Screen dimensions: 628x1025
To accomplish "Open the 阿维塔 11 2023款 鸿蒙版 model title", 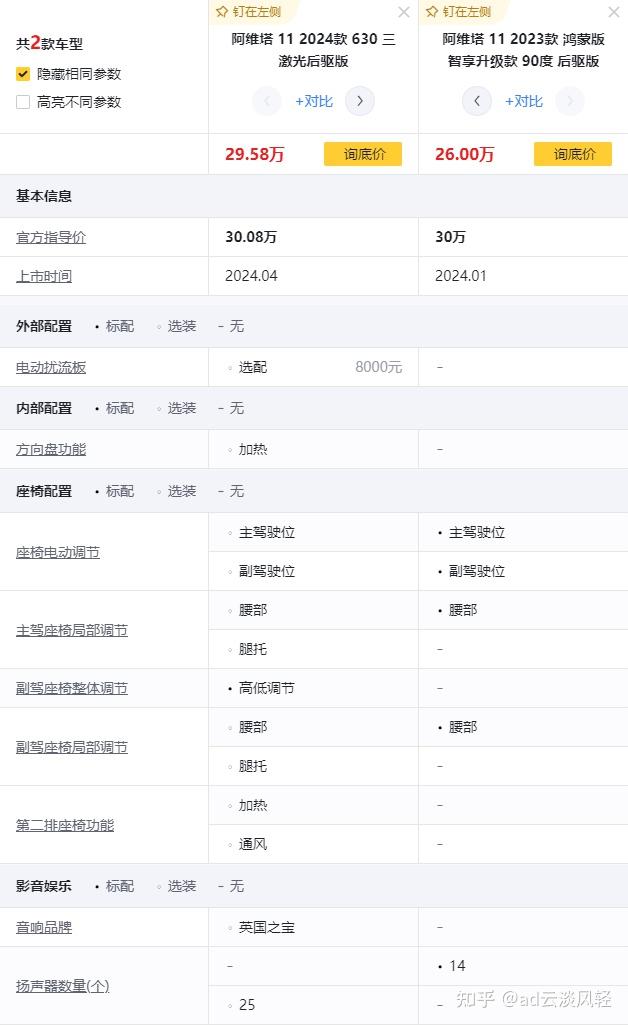I will point(523,50).
